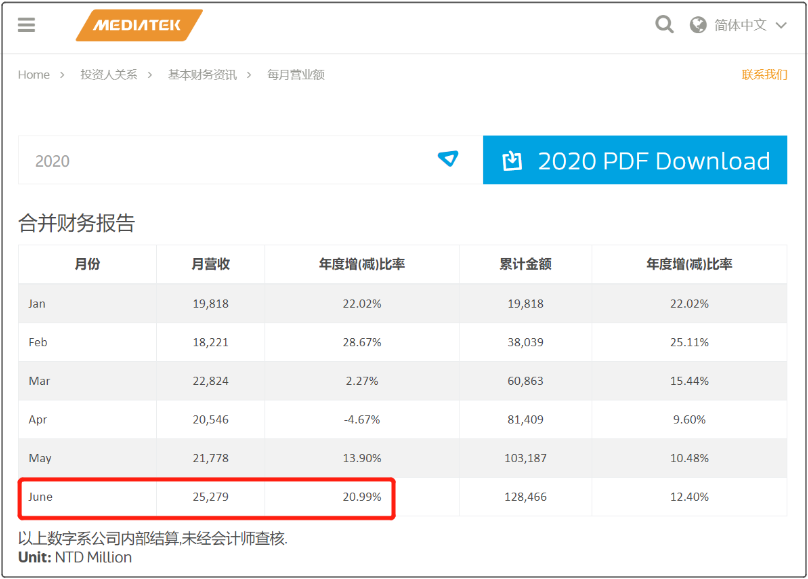Click June revenue value 25,279
This screenshot has width=808, height=579.
210,496
